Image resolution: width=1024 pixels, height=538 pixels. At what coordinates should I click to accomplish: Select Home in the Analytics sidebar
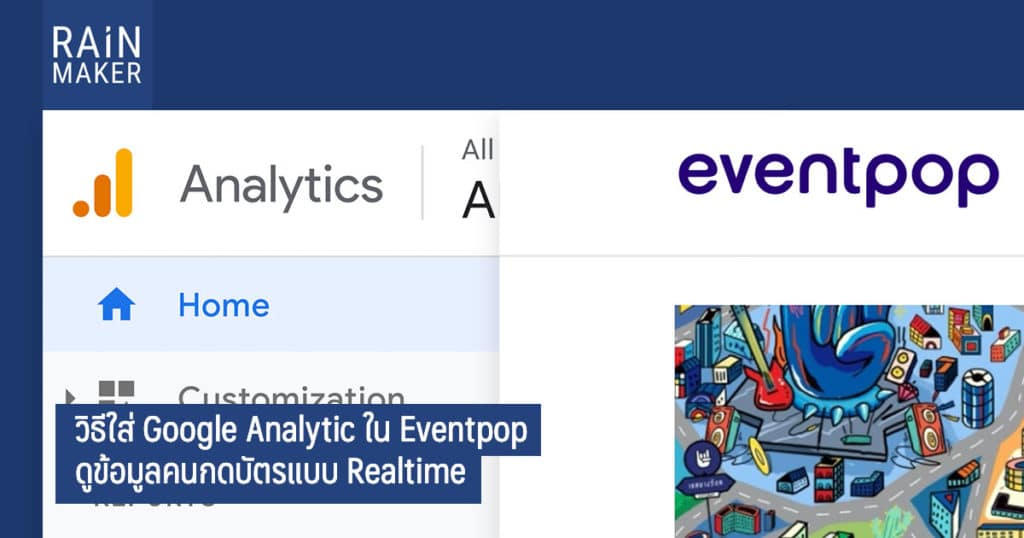tap(223, 305)
